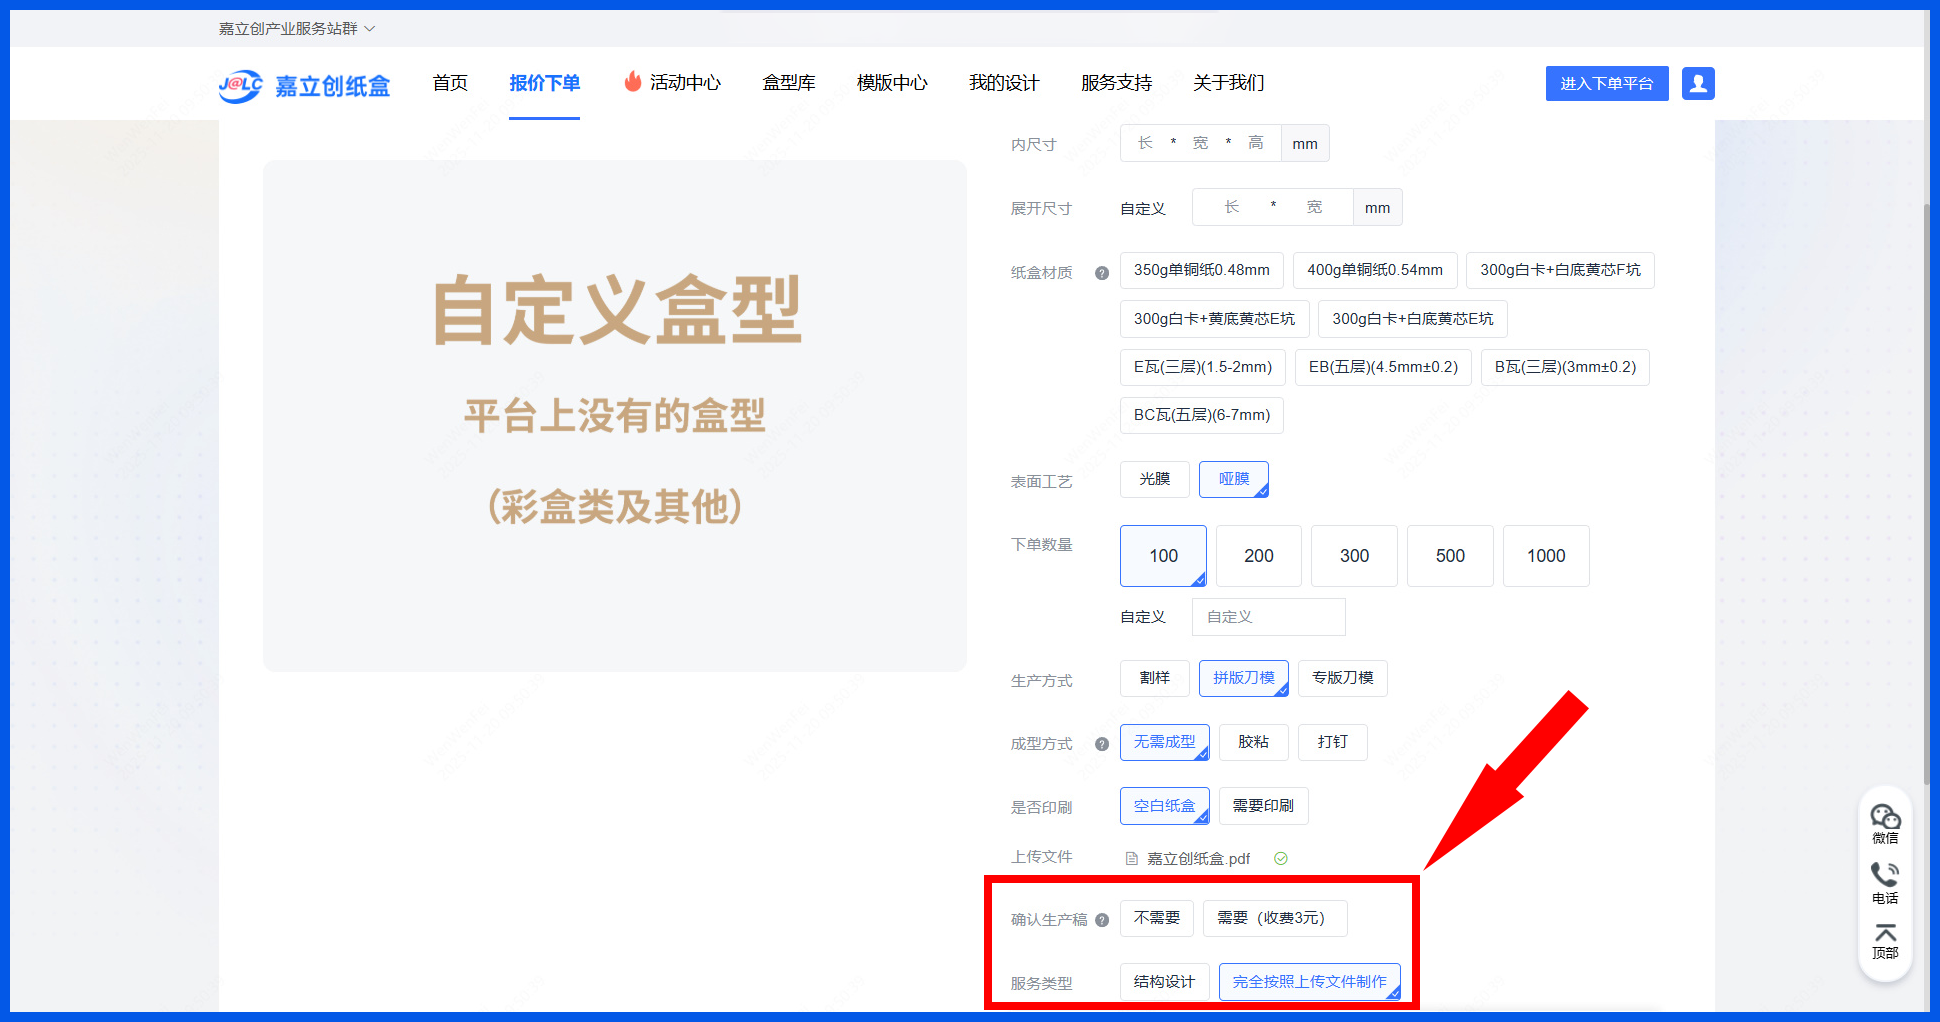1940x1022 pixels.
Task: Click the custom quantity 自定义 input field
Action: 1267,617
